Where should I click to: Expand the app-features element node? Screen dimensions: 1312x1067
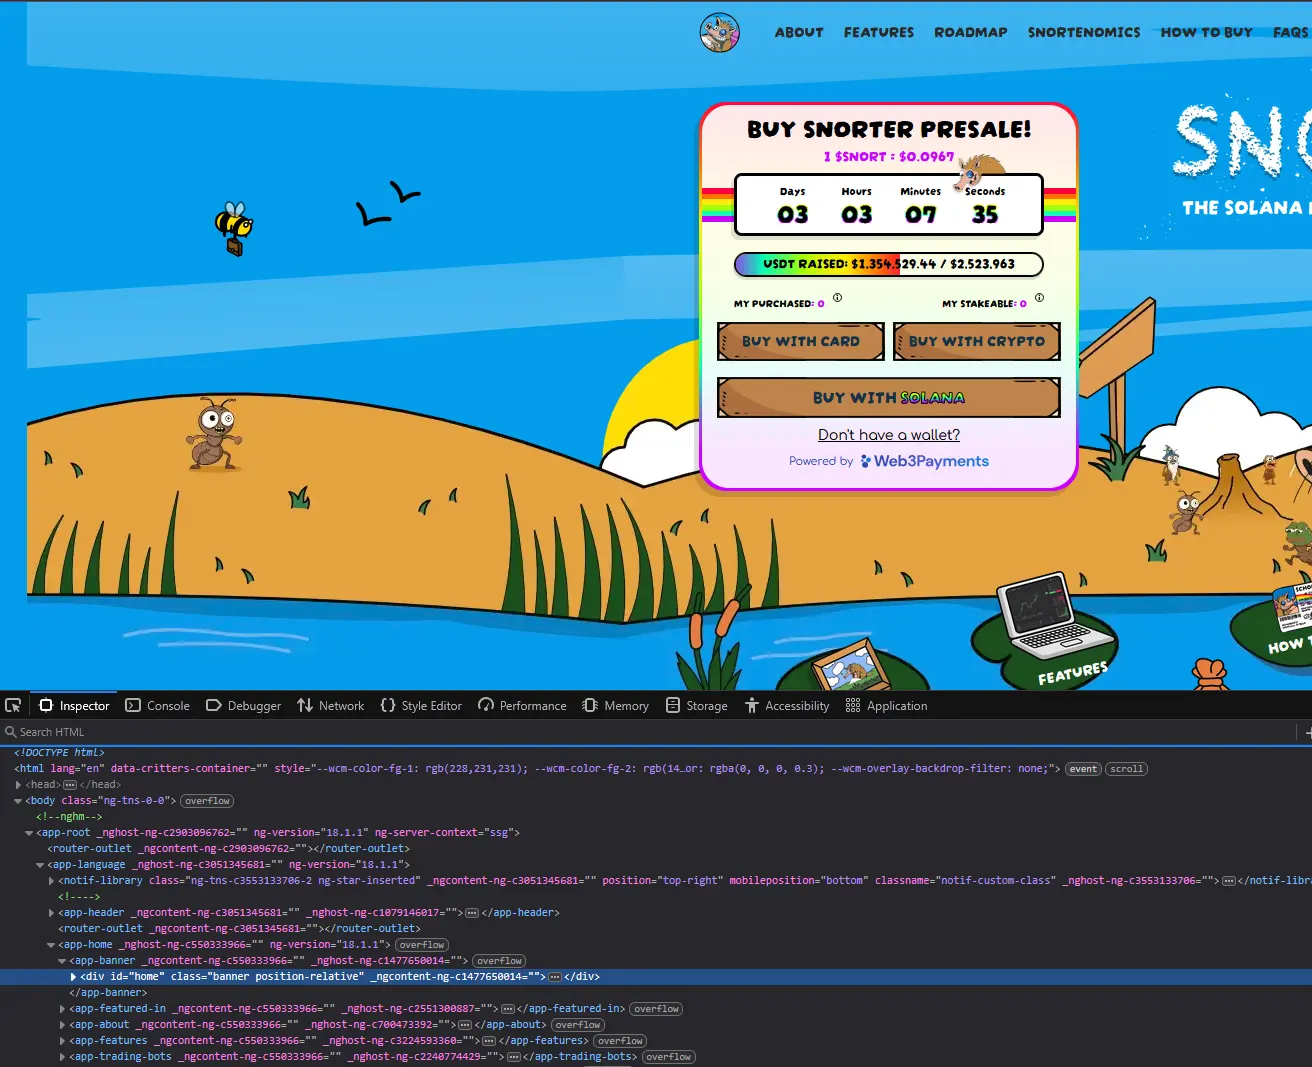pos(62,1041)
